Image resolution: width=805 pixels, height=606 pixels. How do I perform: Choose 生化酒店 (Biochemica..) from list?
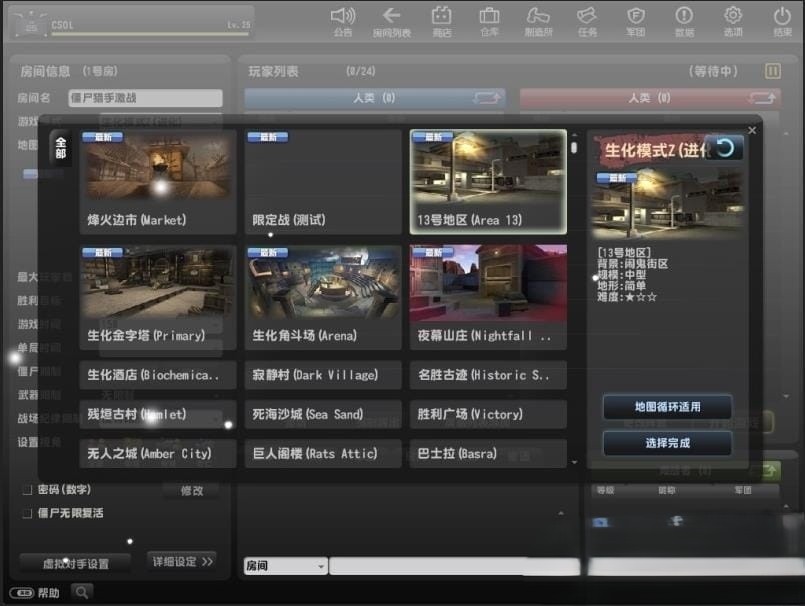(158, 375)
